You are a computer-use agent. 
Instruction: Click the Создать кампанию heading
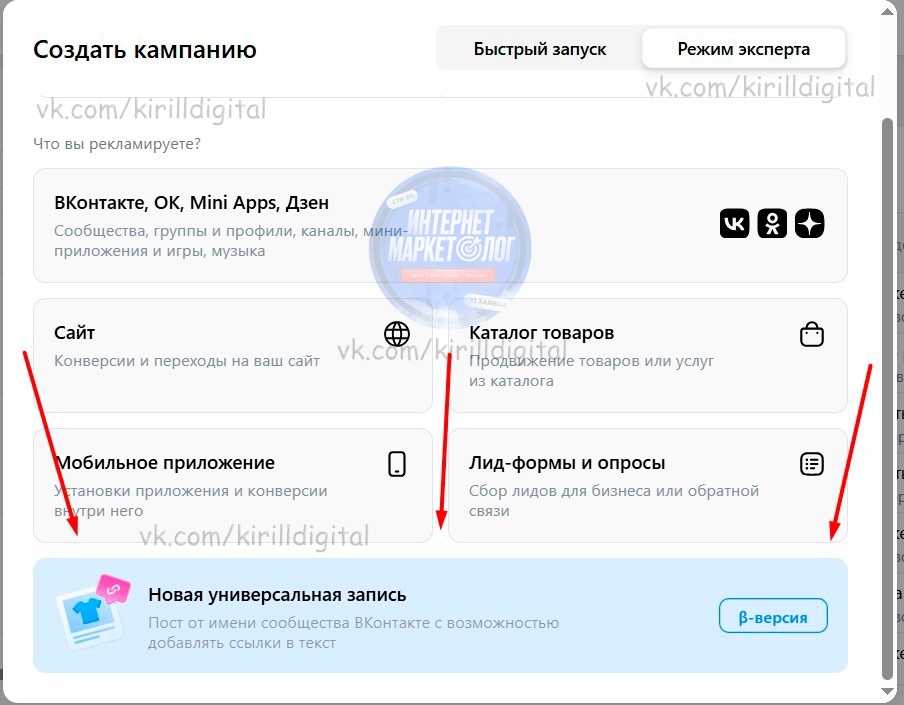click(x=145, y=50)
